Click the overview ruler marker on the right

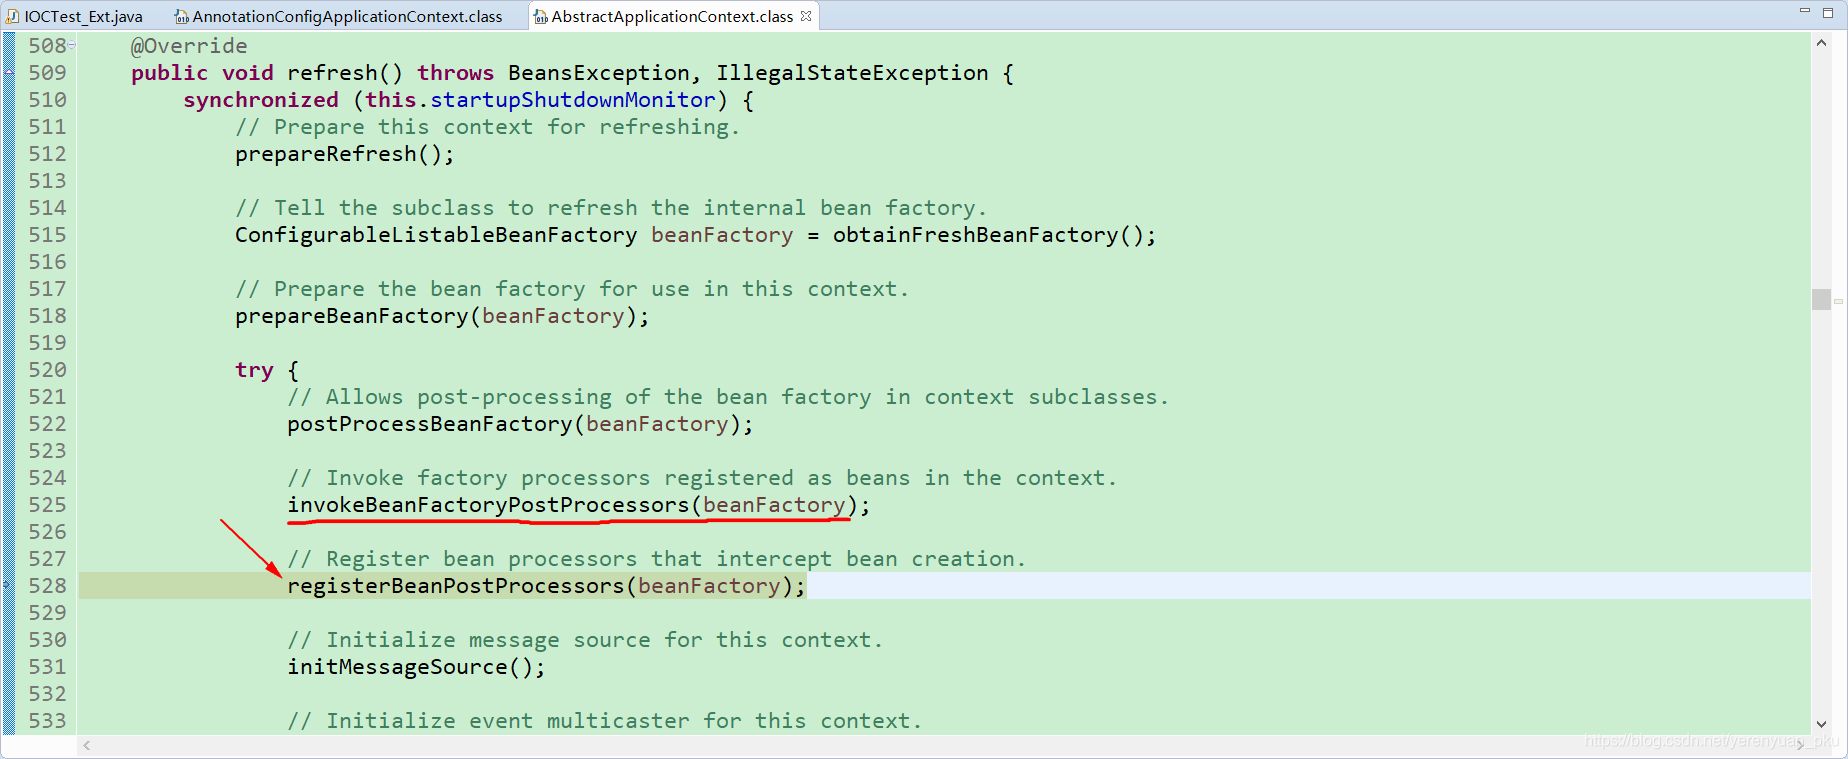pos(1838,301)
